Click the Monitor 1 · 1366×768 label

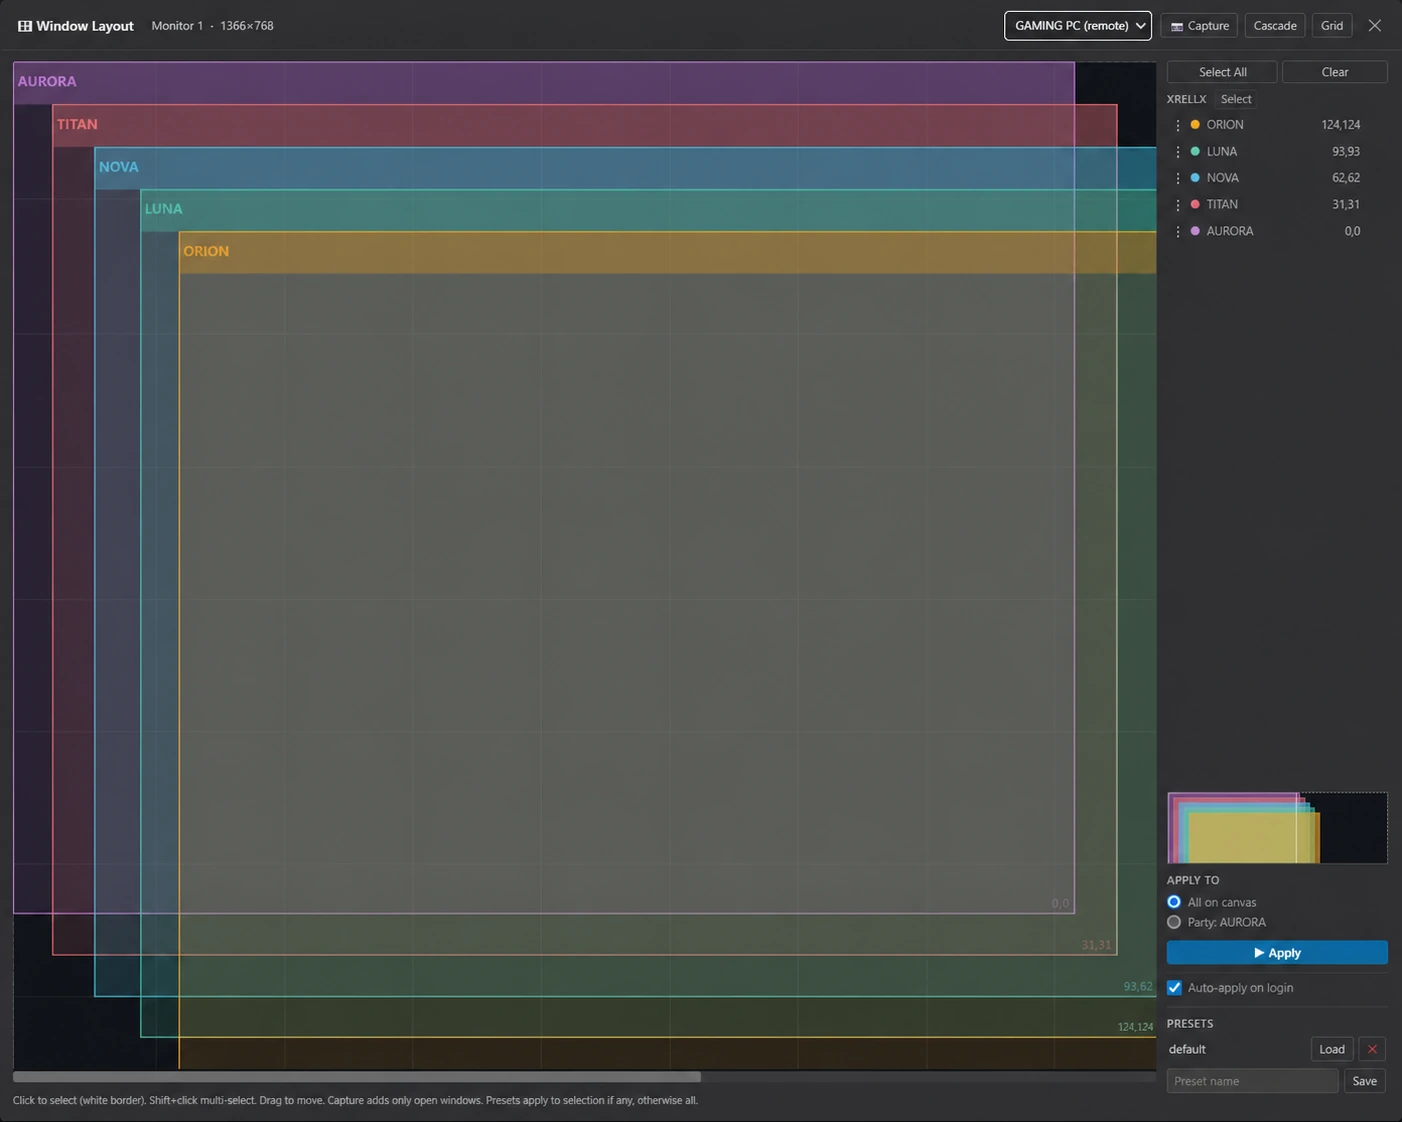(x=212, y=26)
